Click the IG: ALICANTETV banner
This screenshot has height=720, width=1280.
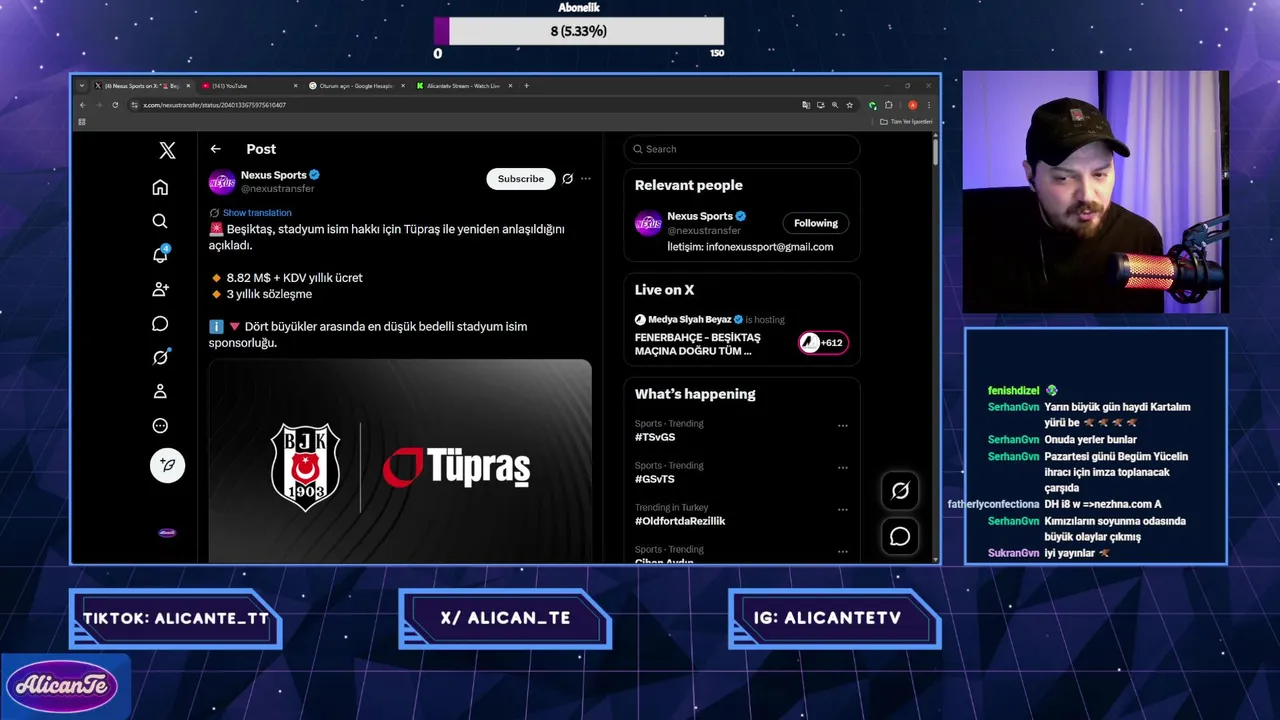click(835, 619)
